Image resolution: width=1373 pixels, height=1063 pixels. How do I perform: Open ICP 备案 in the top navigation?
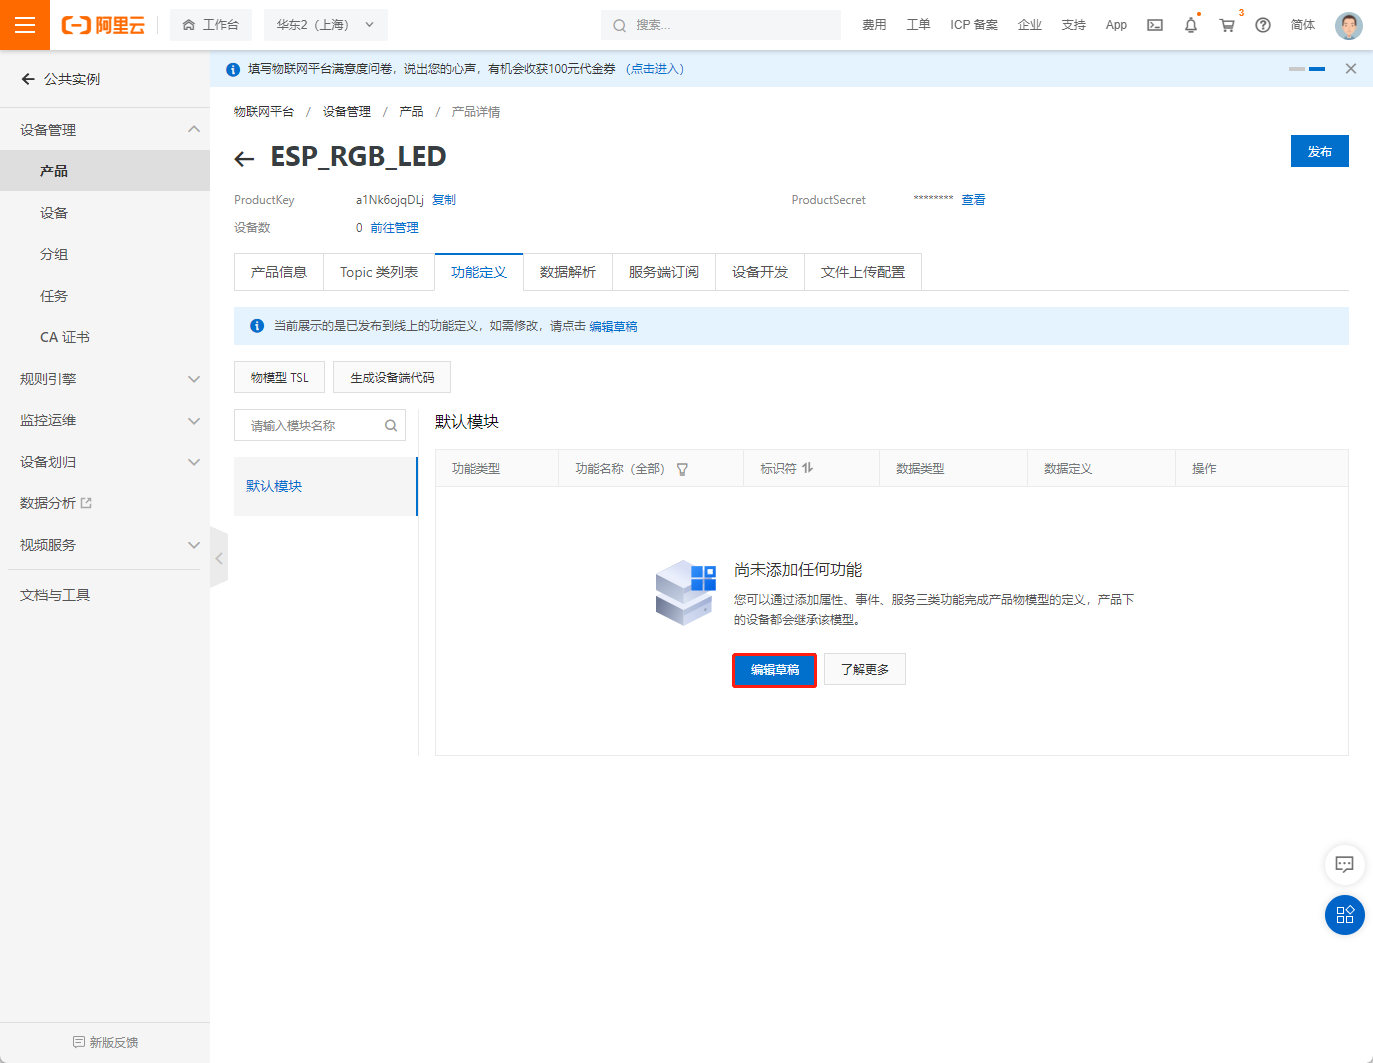pos(974,25)
